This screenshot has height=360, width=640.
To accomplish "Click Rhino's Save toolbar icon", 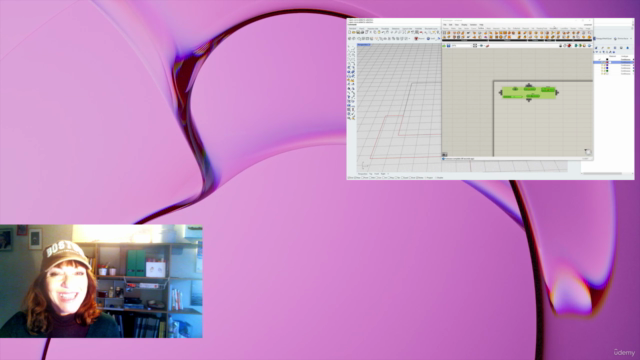I will pyautogui.click(x=358, y=32).
